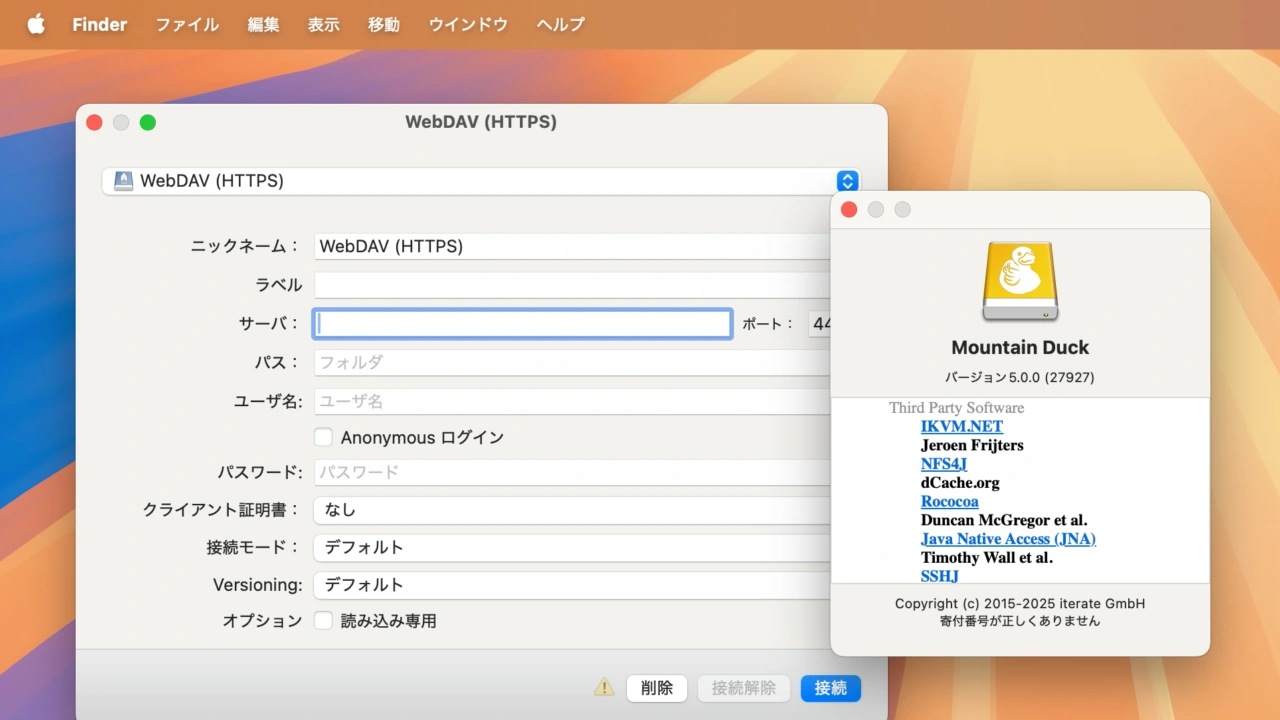The height and width of the screenshot is (720, 1280).
Task: Open the Java Native Access (JNA) link
Action: [x=1008, y=538]
